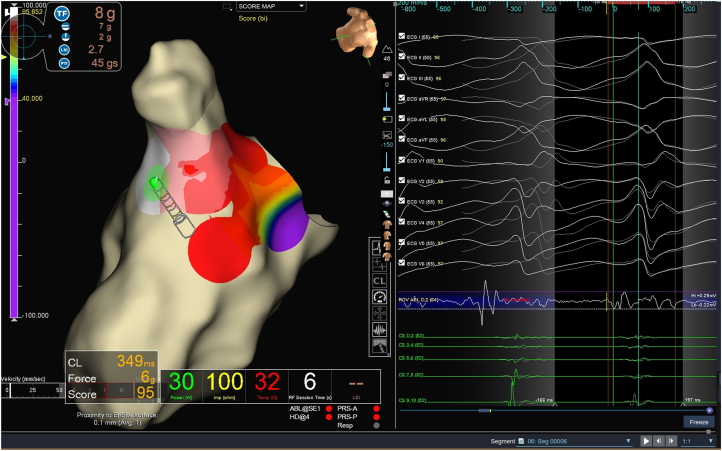
Task: Click the FTI force-time integral icon
Action: click(x=64, y=63)
